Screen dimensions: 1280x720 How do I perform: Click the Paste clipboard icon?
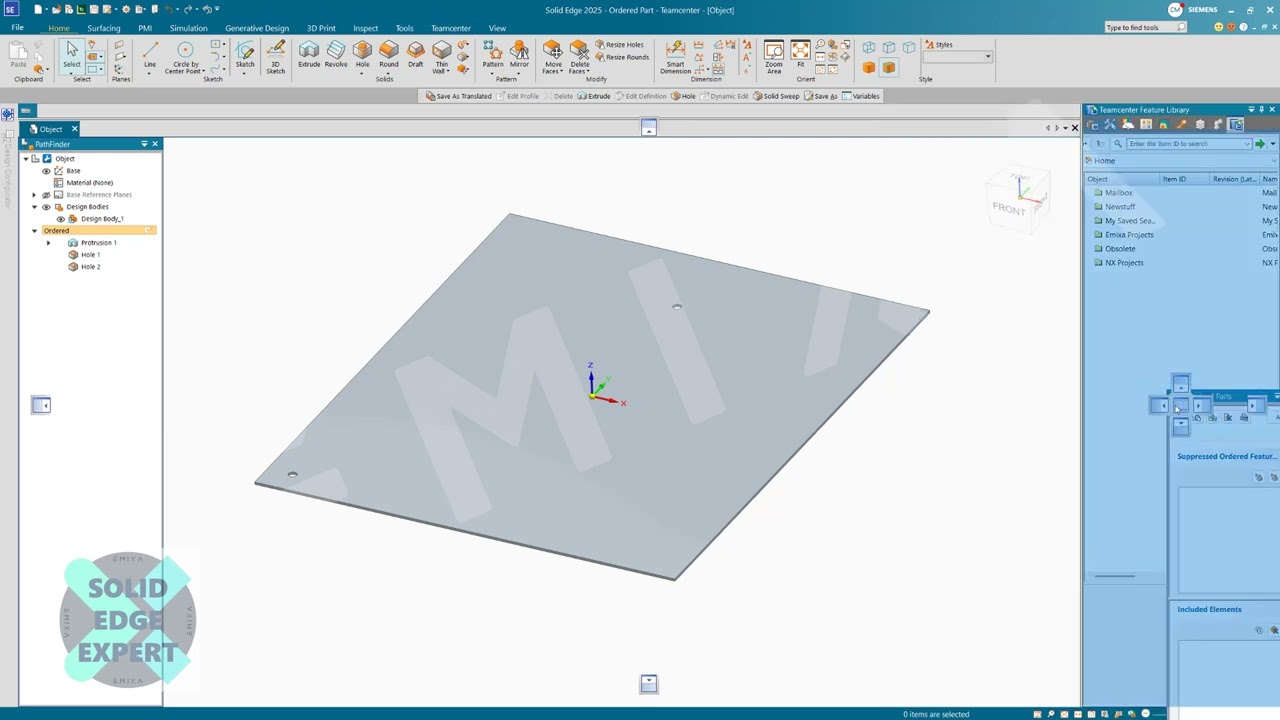[x=18, y=54]
